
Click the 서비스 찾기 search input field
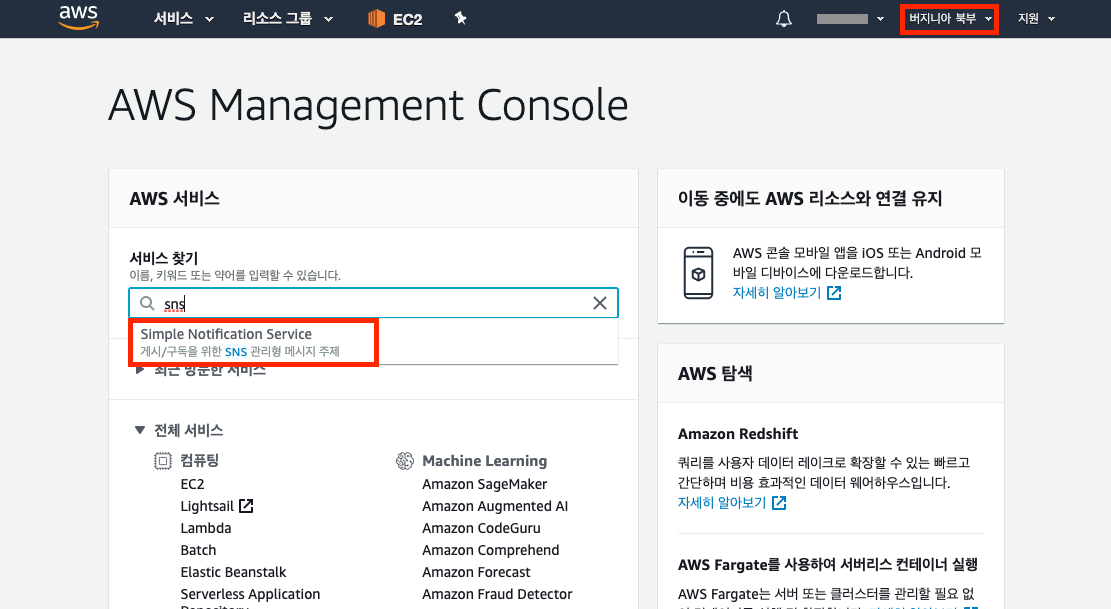373,303
